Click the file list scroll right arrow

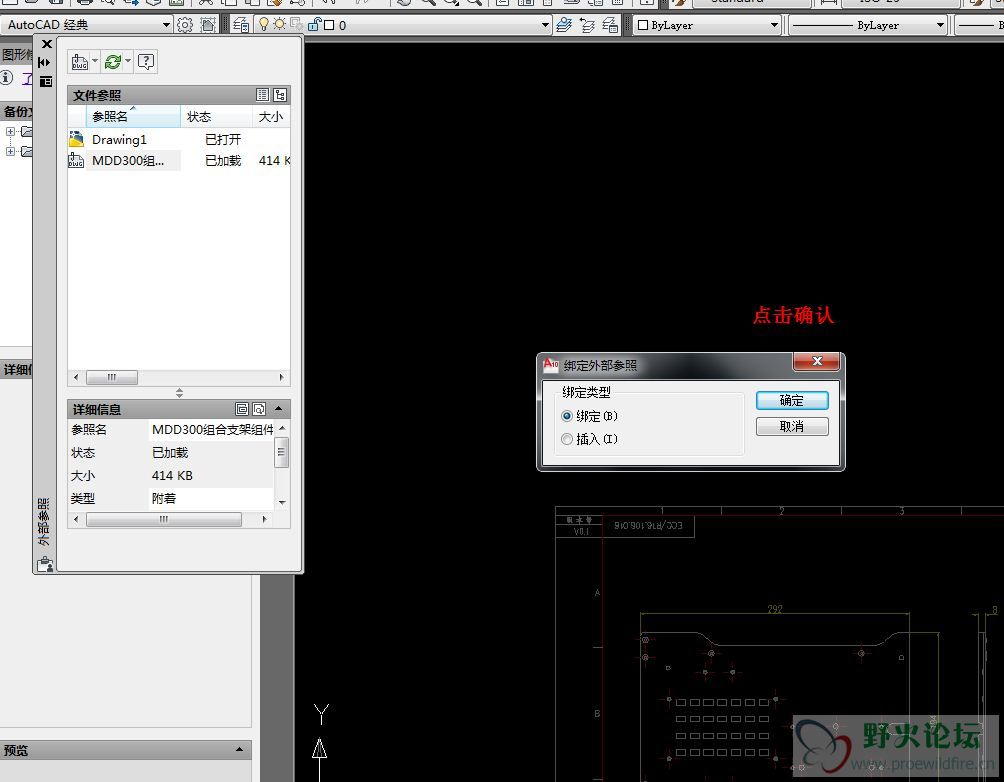tap(282, 377)
